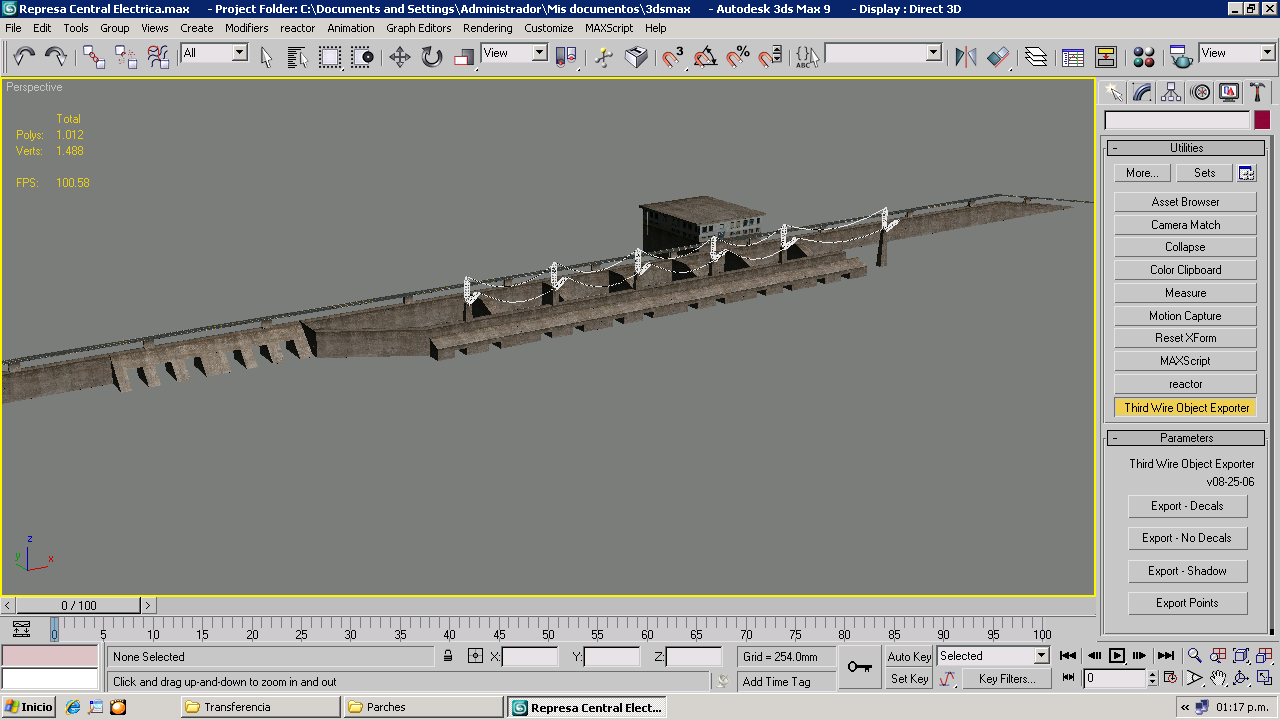The height and width of the screenshot is (720, 1280).
Task: Switch to Display command panel tab
Action: click(1229, 93)
